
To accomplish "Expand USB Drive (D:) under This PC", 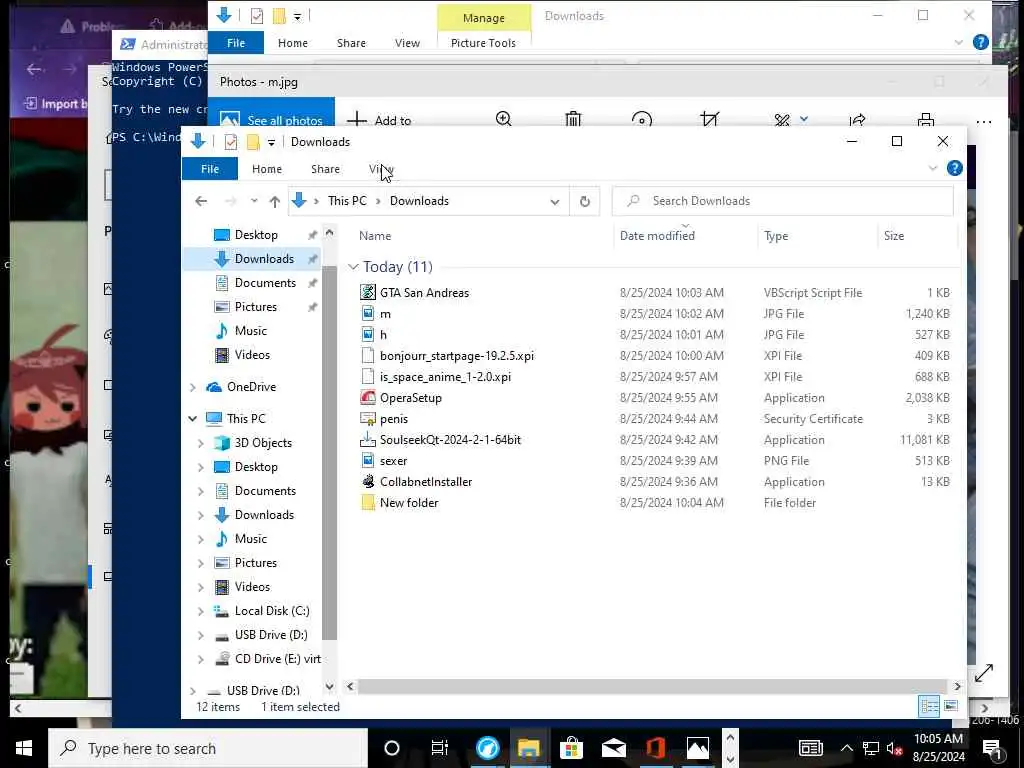I will (200, 635).
